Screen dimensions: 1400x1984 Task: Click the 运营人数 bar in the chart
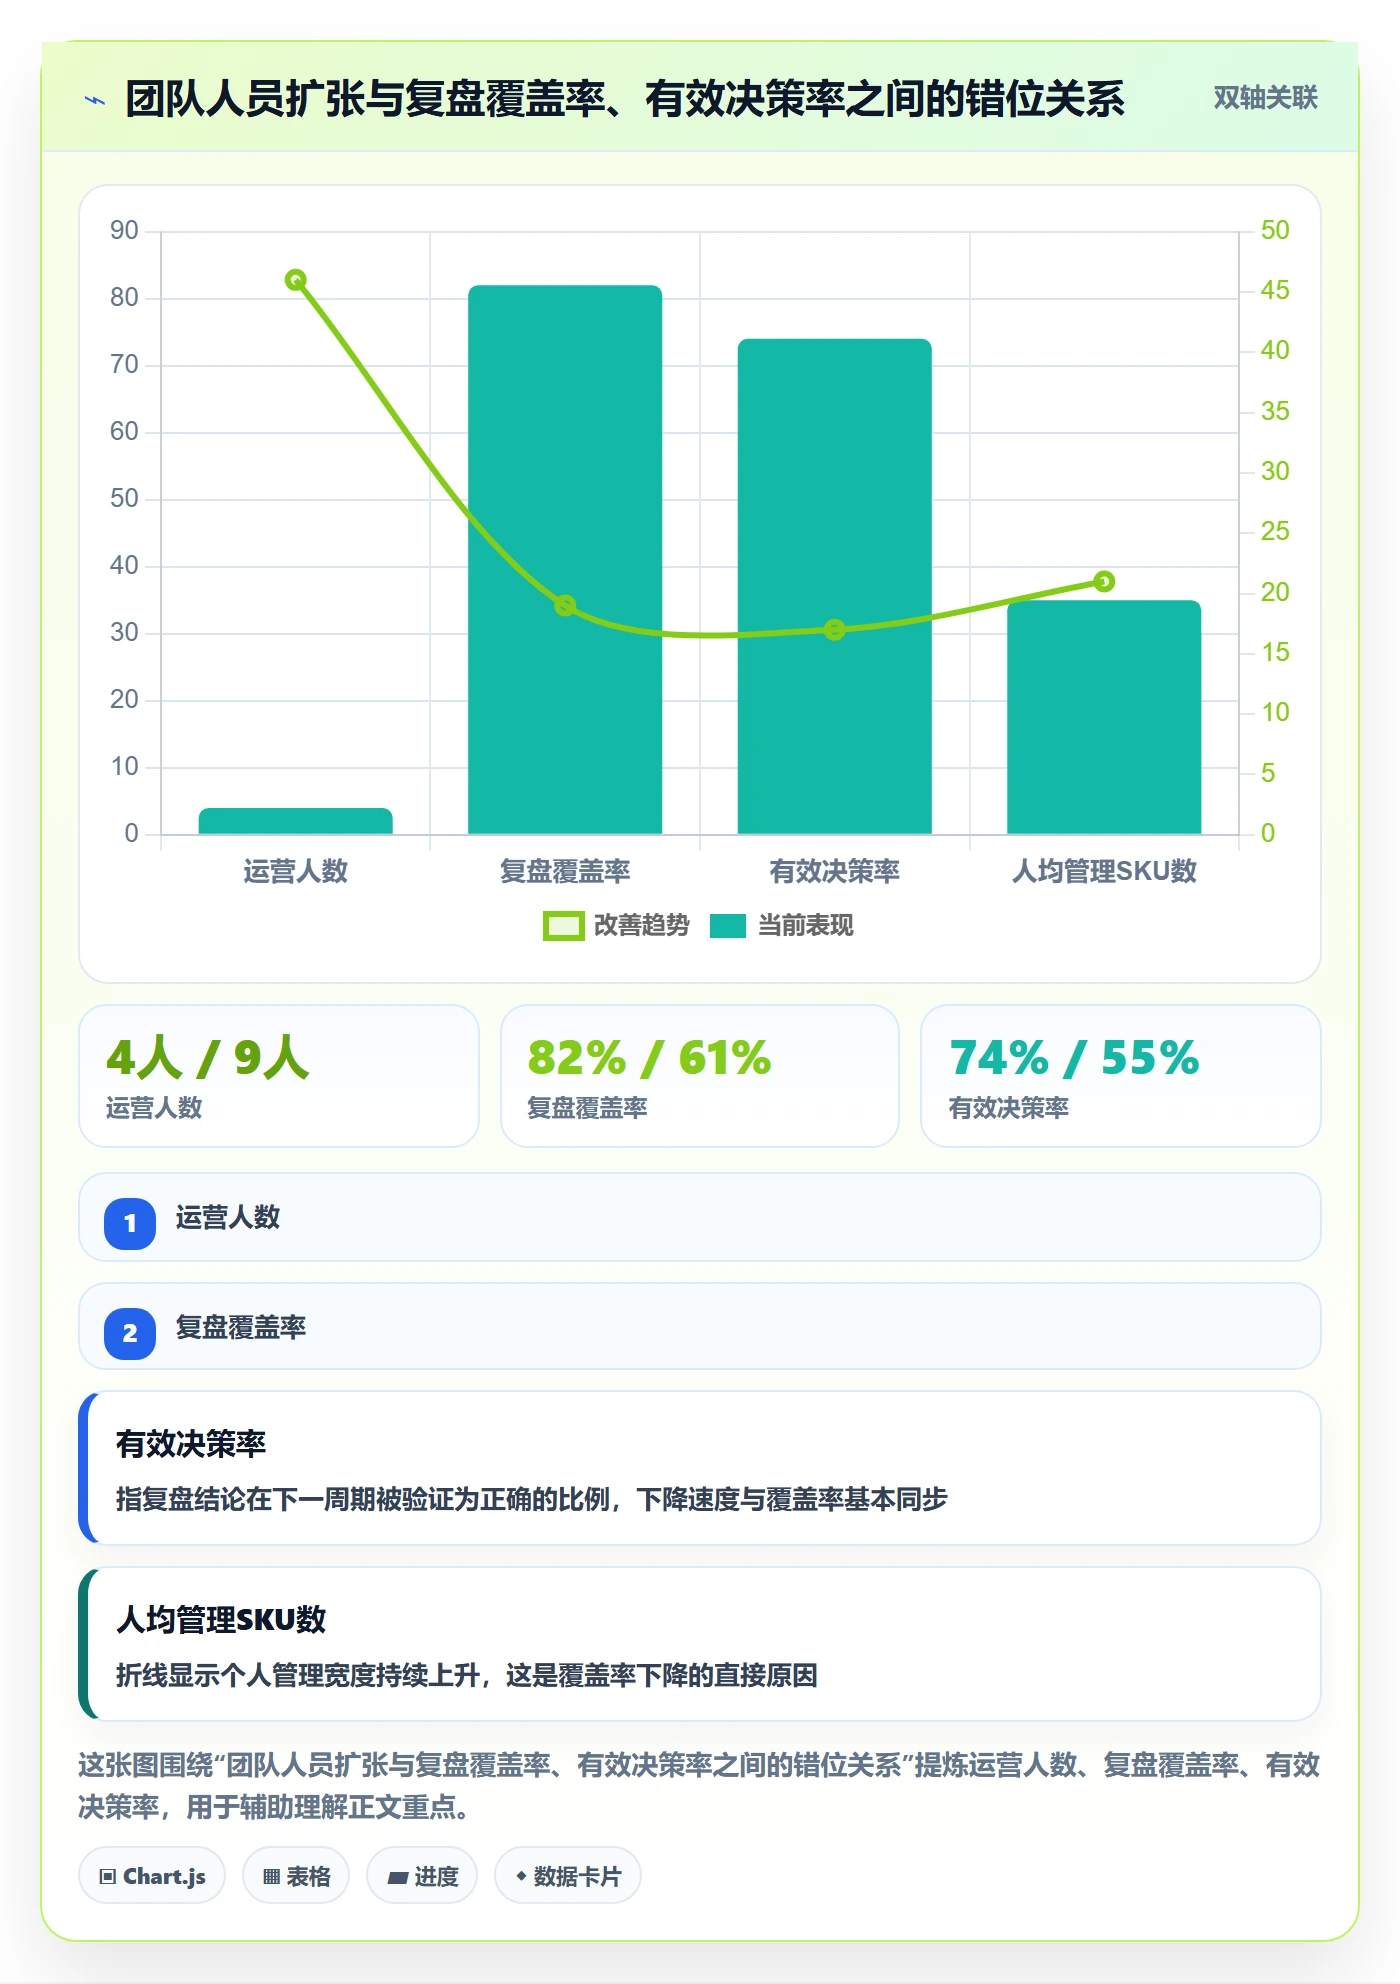296,821
